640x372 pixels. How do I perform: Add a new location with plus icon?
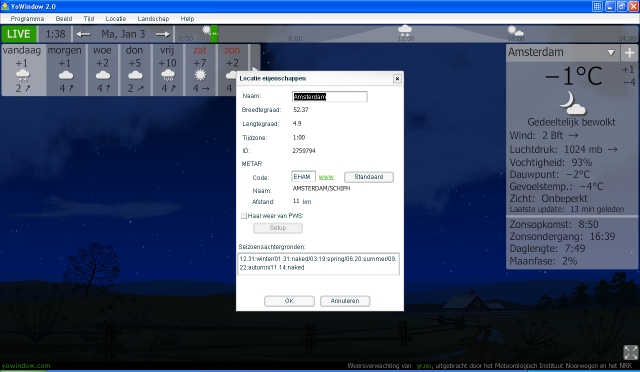pos(629,53)
